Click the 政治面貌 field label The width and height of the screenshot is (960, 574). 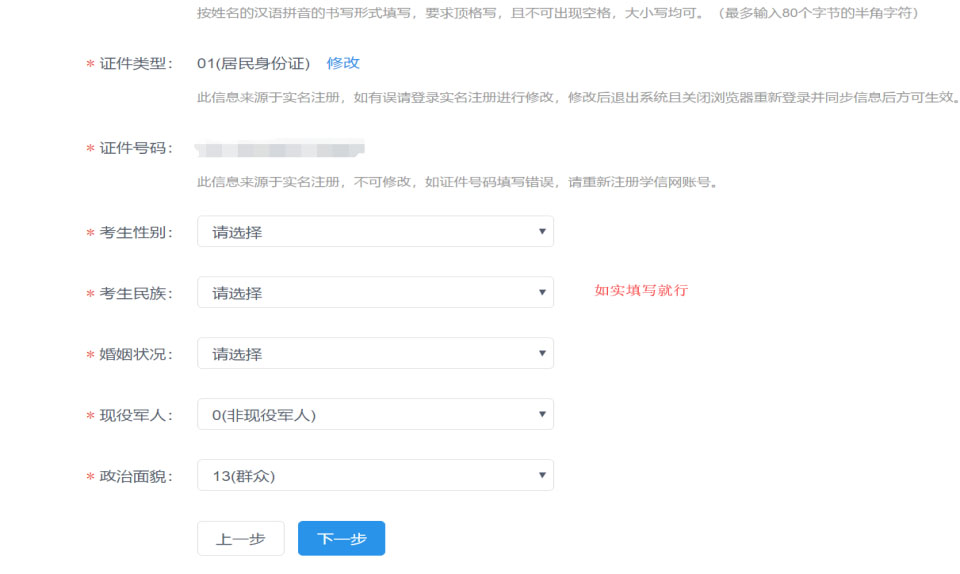[x=136, y=476]
